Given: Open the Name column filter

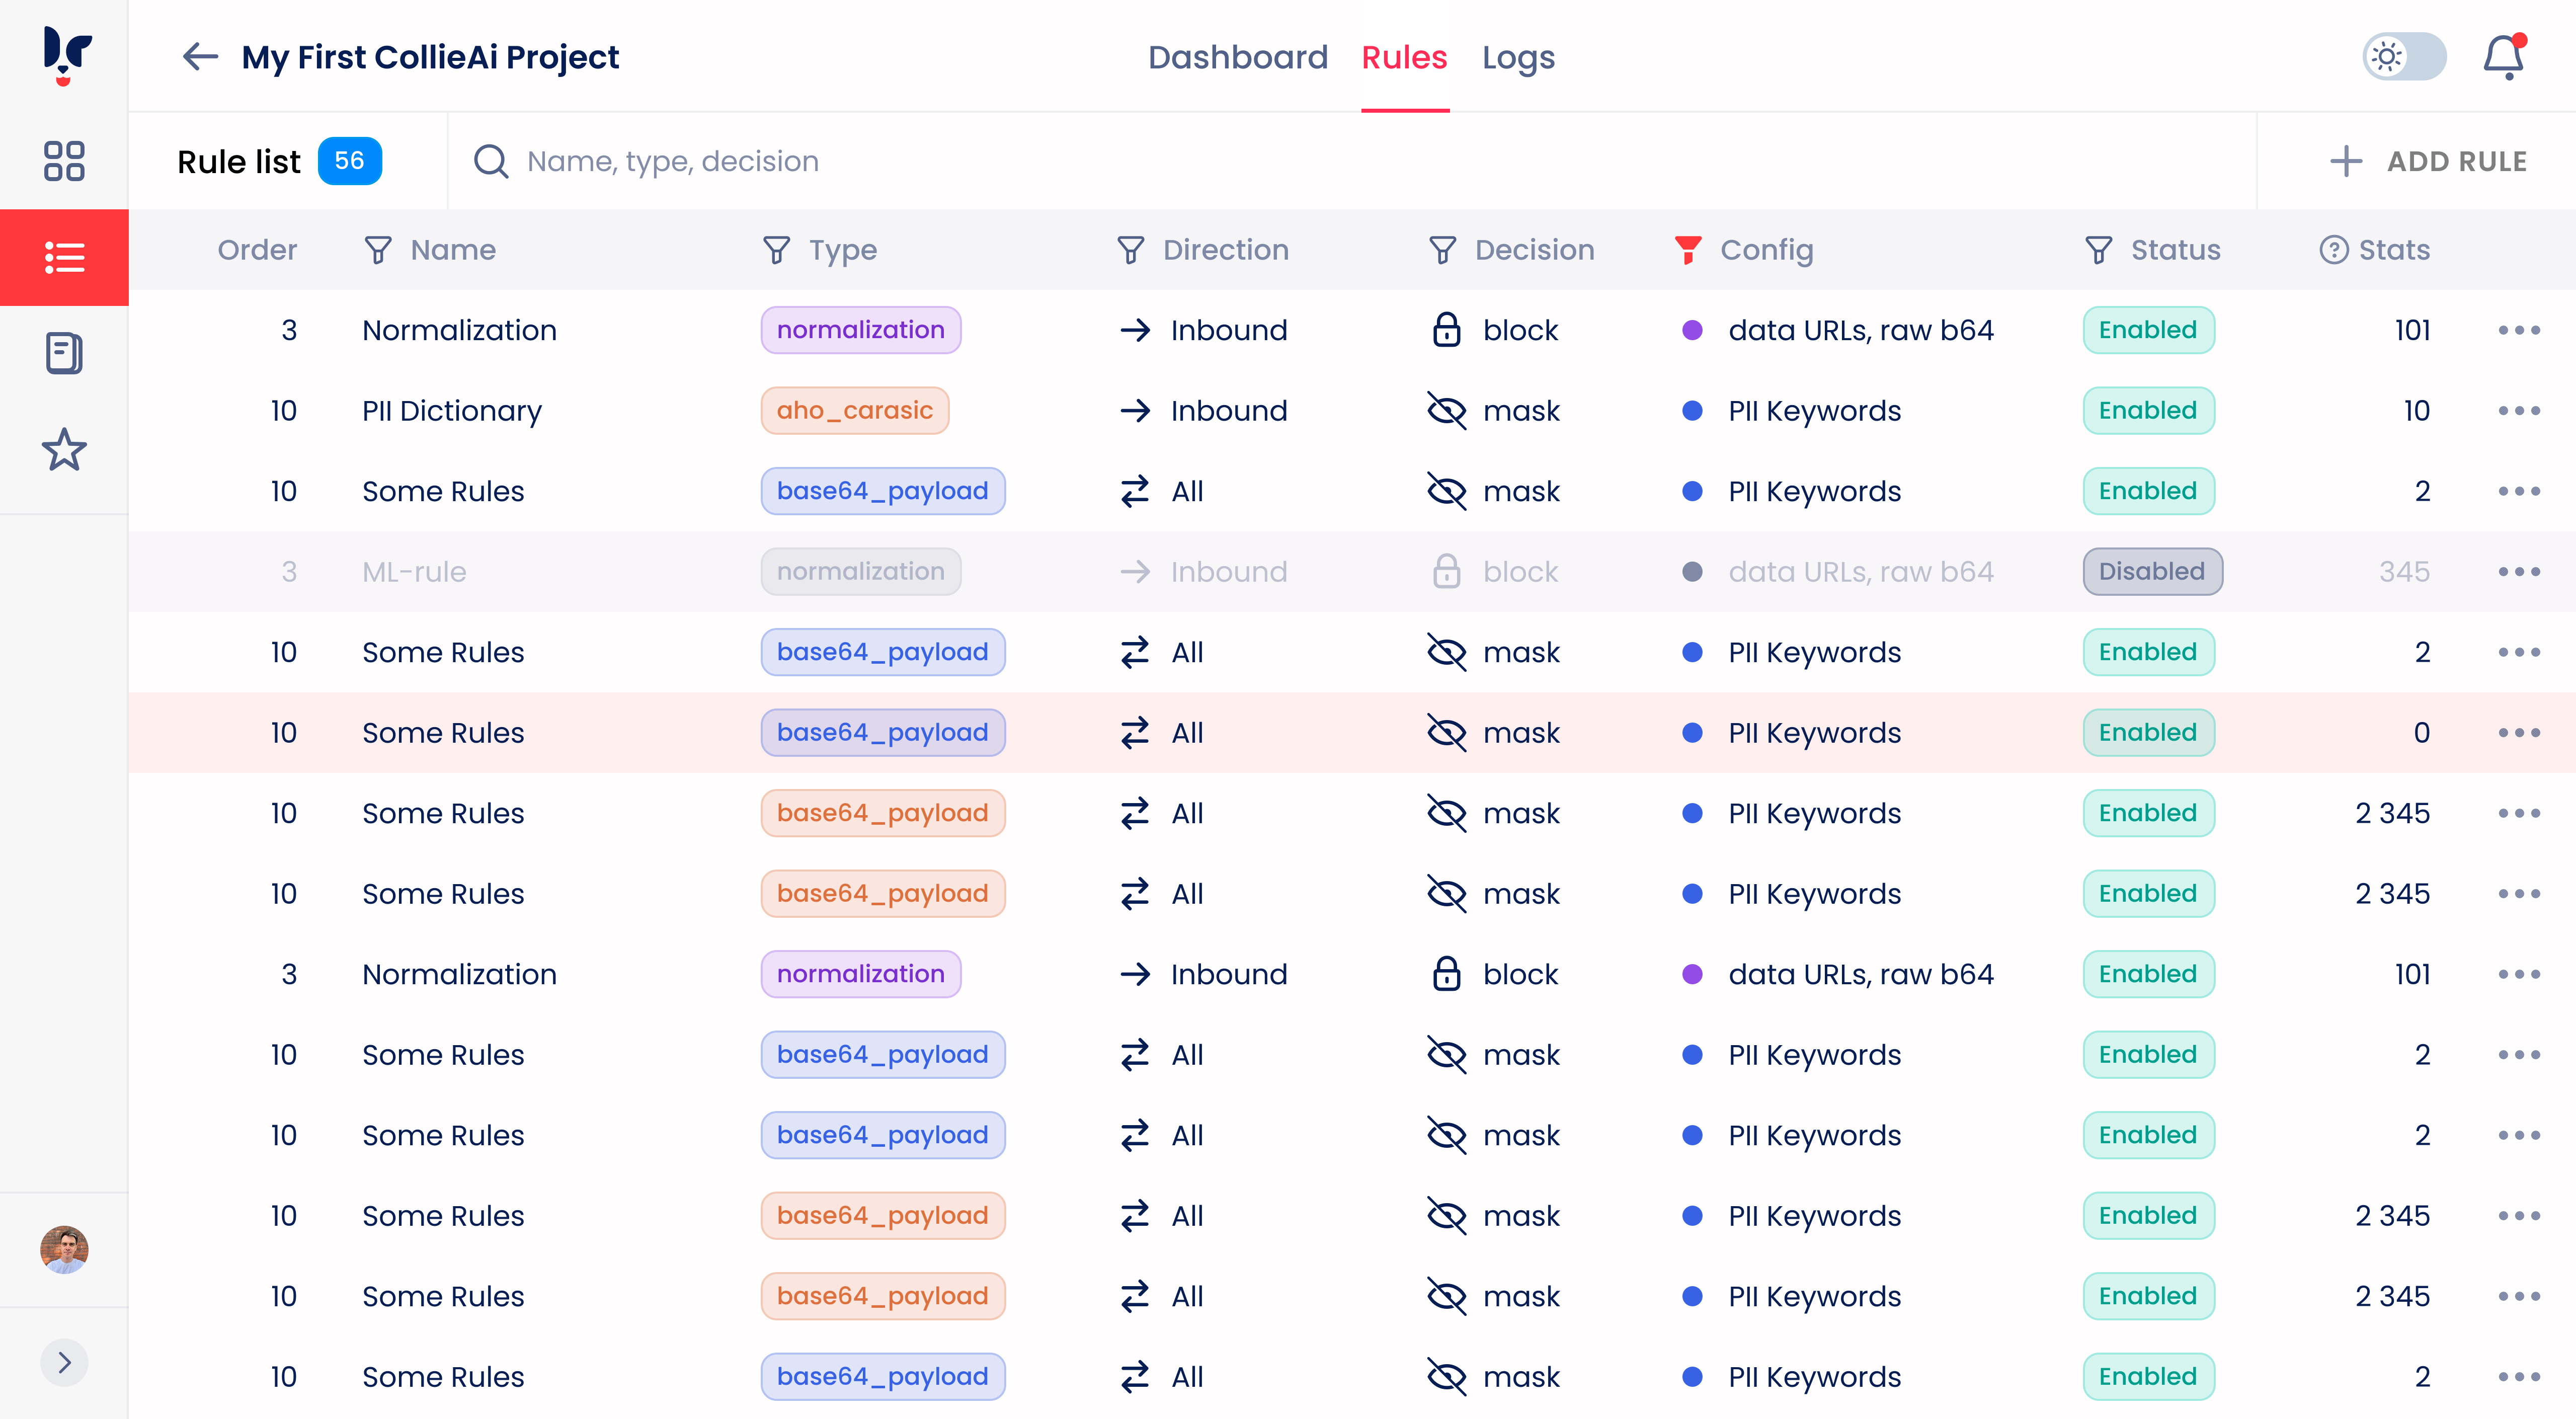Looking at the screenshot, I should pyautogui.click(x=377, y=250).
